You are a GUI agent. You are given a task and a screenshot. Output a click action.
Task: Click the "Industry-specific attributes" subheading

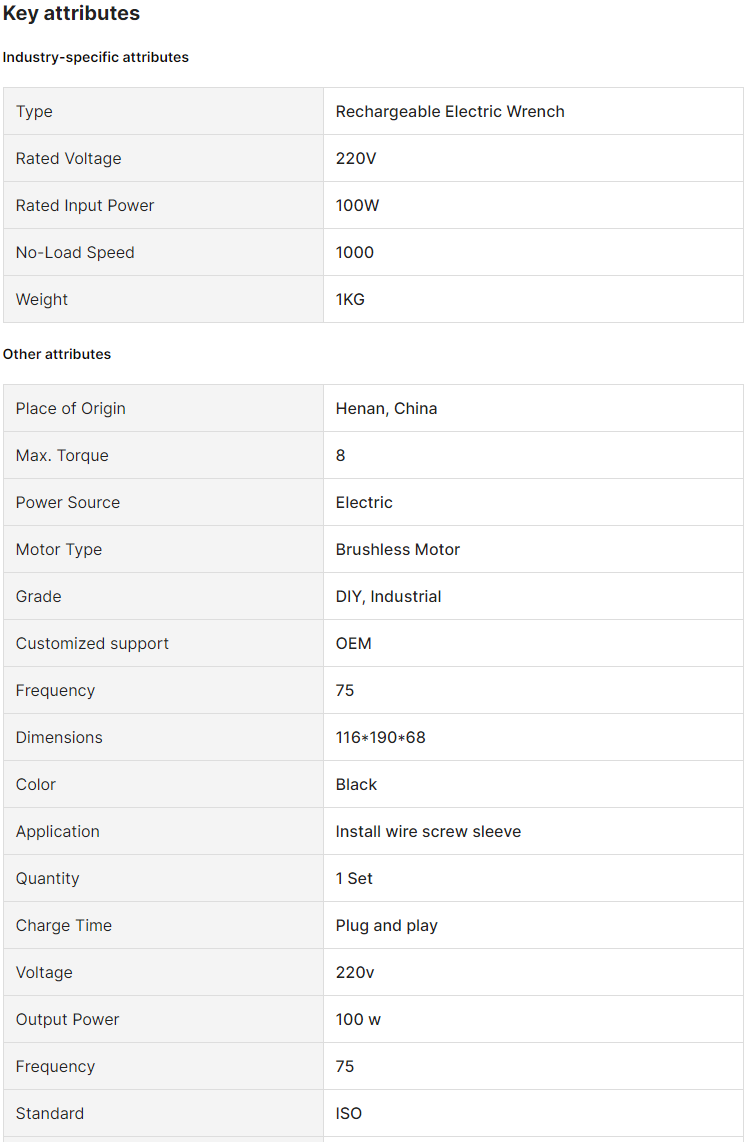click(x=96, y=57)
